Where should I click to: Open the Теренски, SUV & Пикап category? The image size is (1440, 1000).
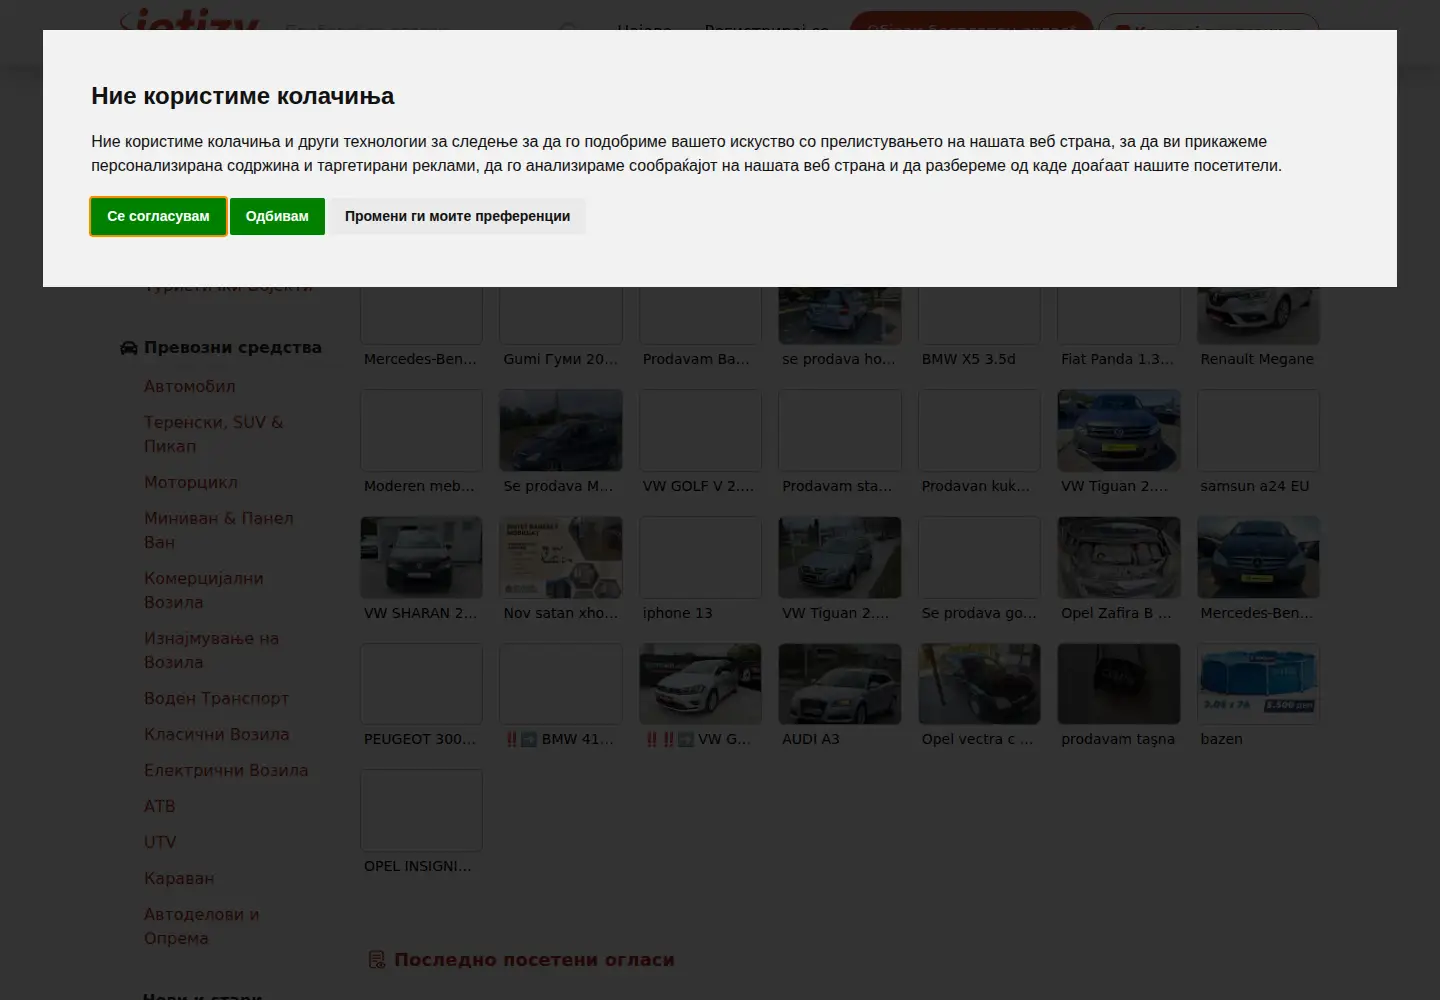click(x=214, y=434)
